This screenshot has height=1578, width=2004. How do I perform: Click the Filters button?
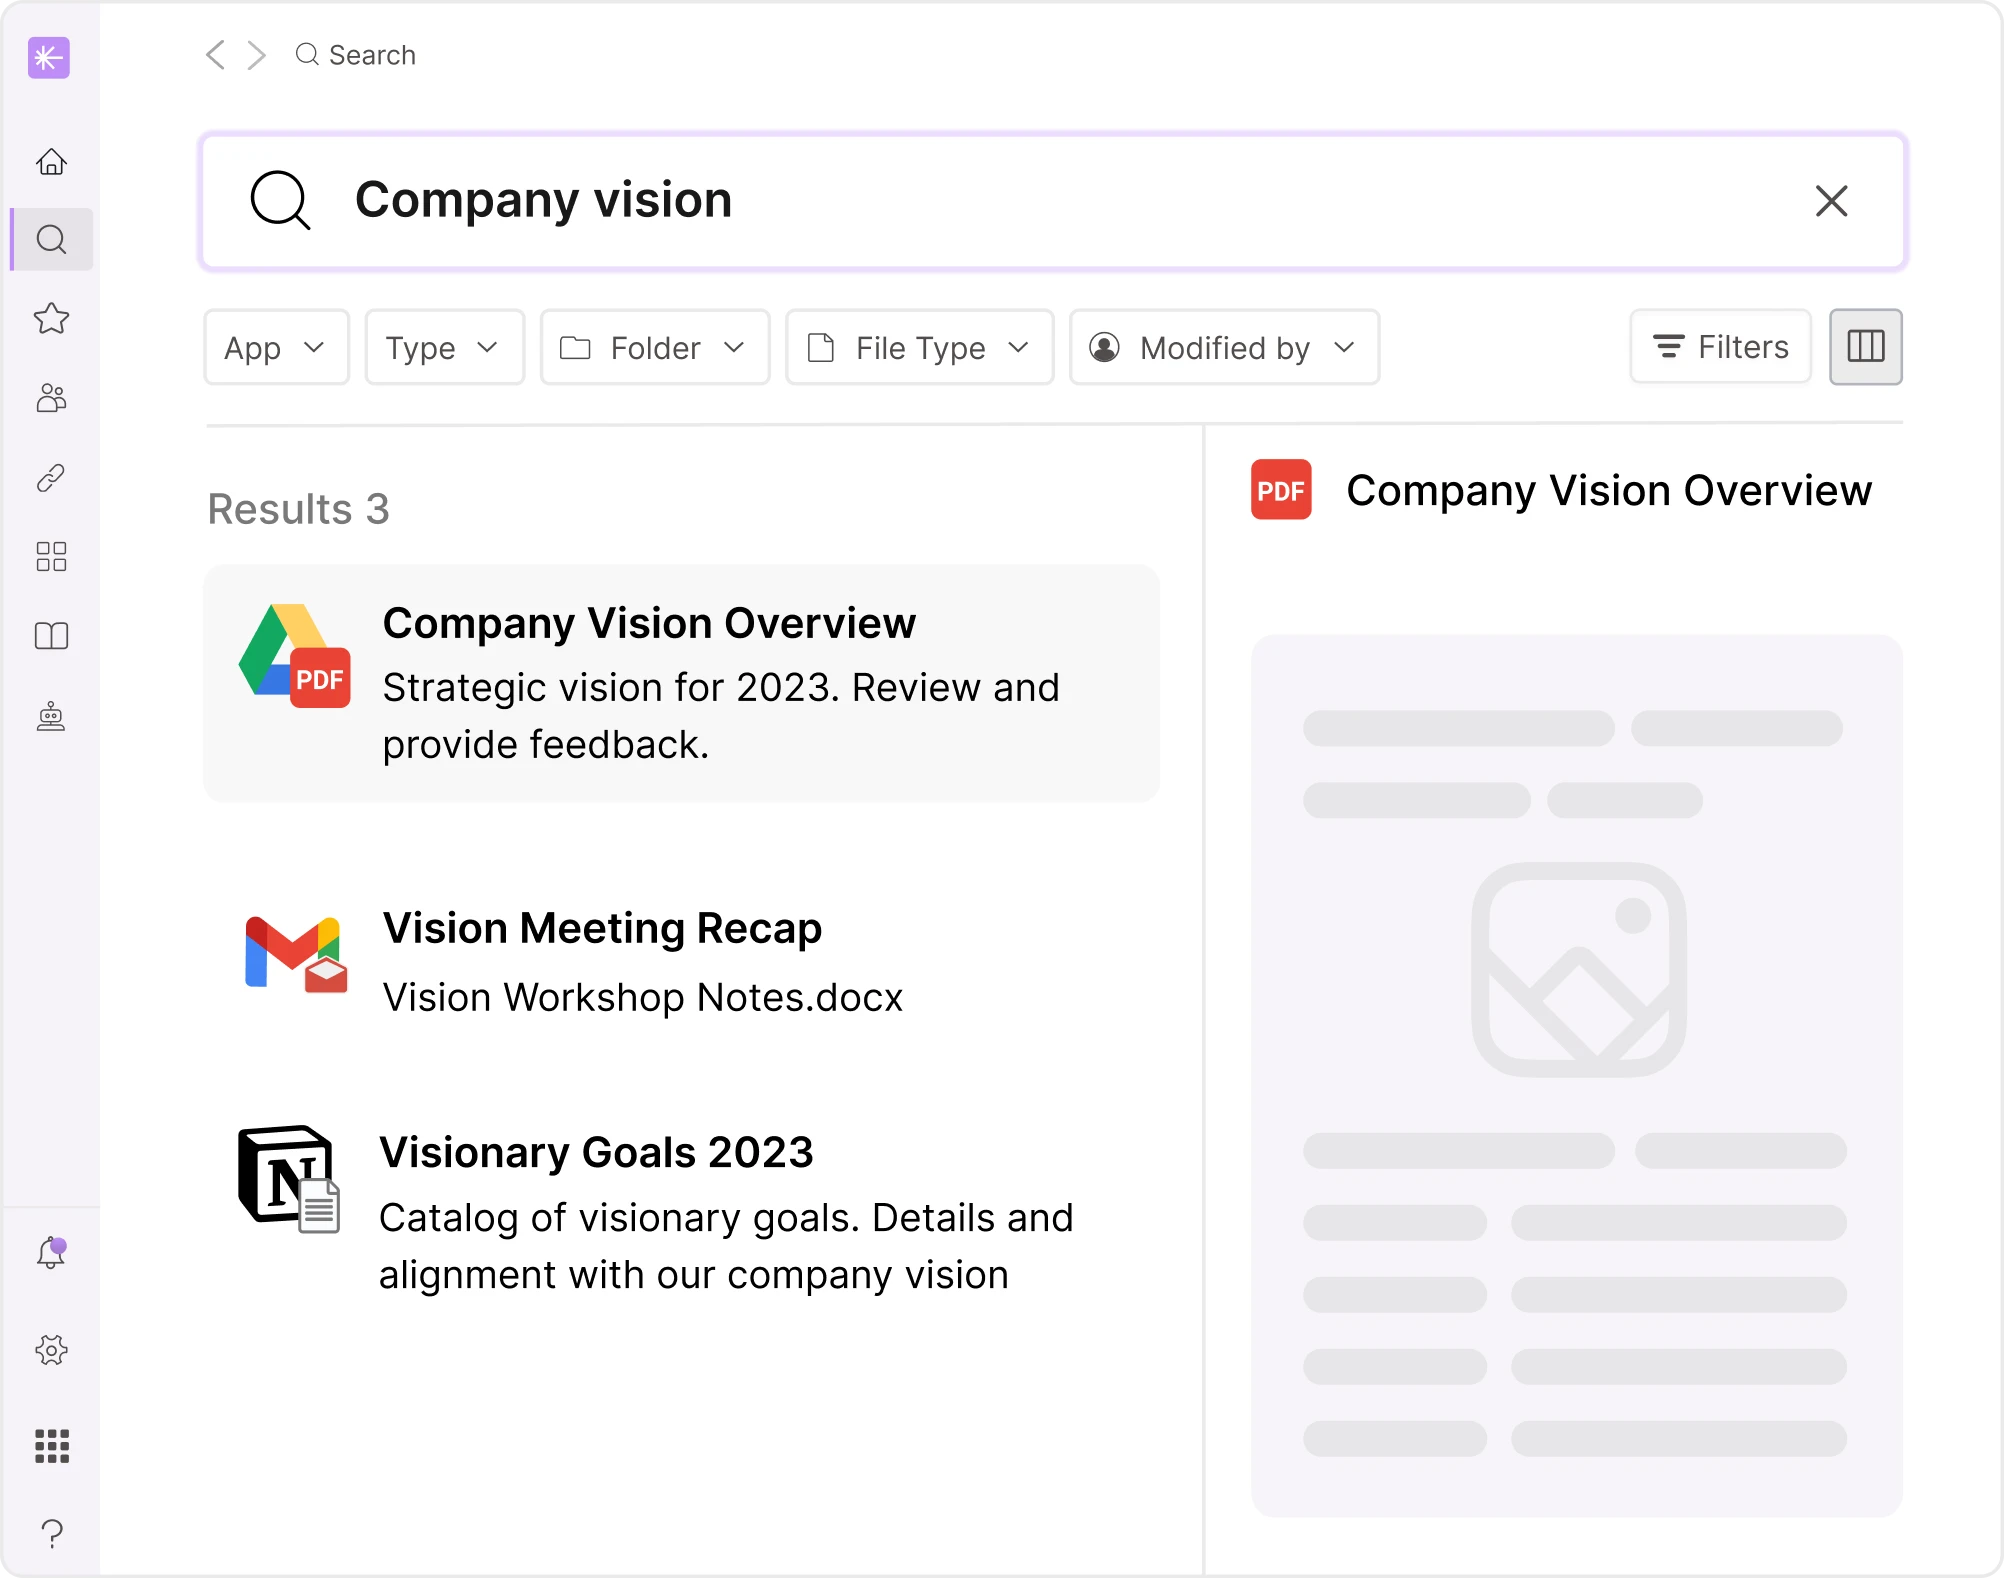pyautogui.click(x=1720, y=347)
